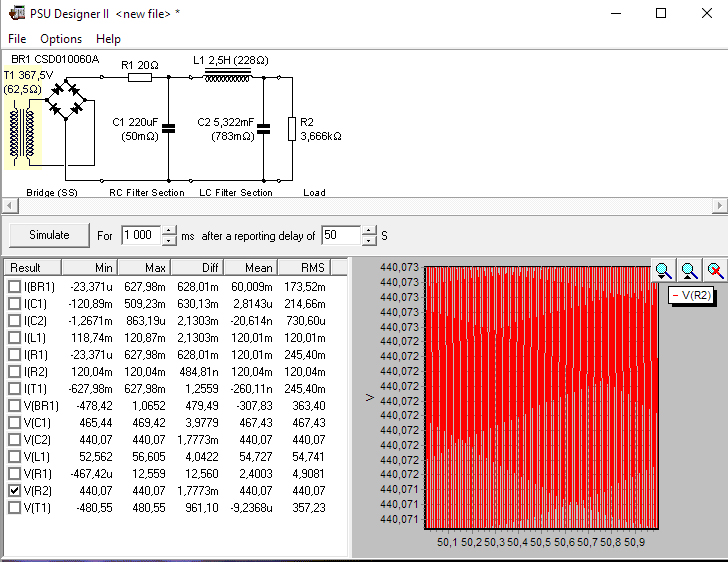Open the File menu
The image size is (728, 562).
pos(17,39)
